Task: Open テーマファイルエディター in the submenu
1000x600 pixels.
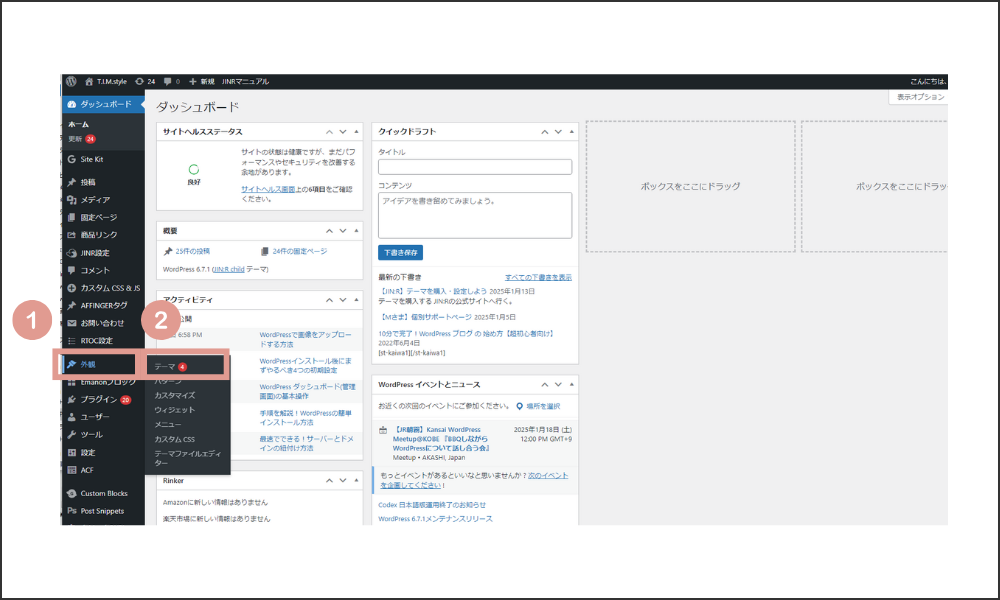Action: [188, 458]
